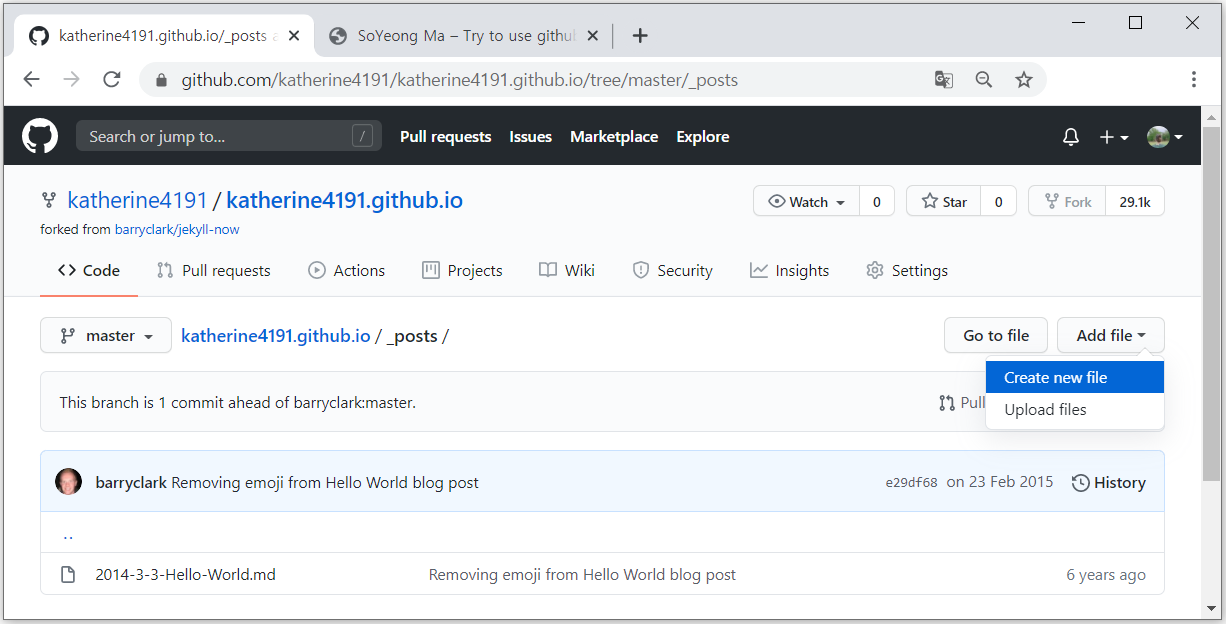Close the SoYeong Ma tab

coord(595,36)
